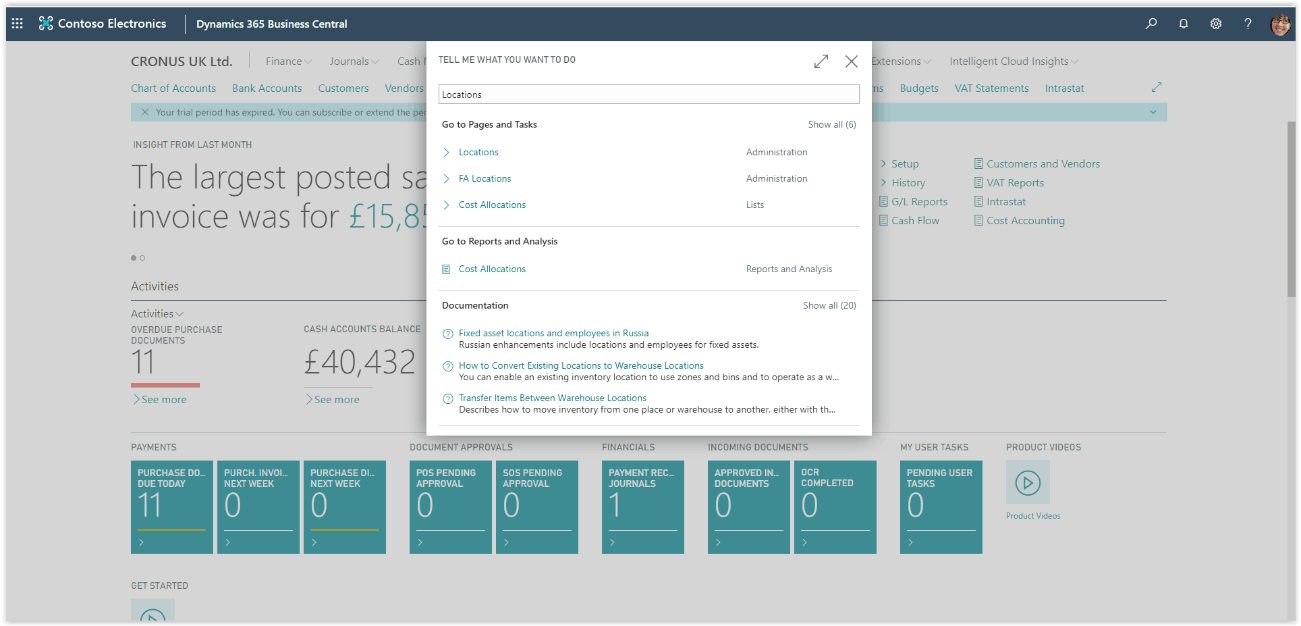Image resolution: width=1301 pixels, height=626 pixels.
Task: Open Intrastat from the navigation links row
Action: point(1065,88)
